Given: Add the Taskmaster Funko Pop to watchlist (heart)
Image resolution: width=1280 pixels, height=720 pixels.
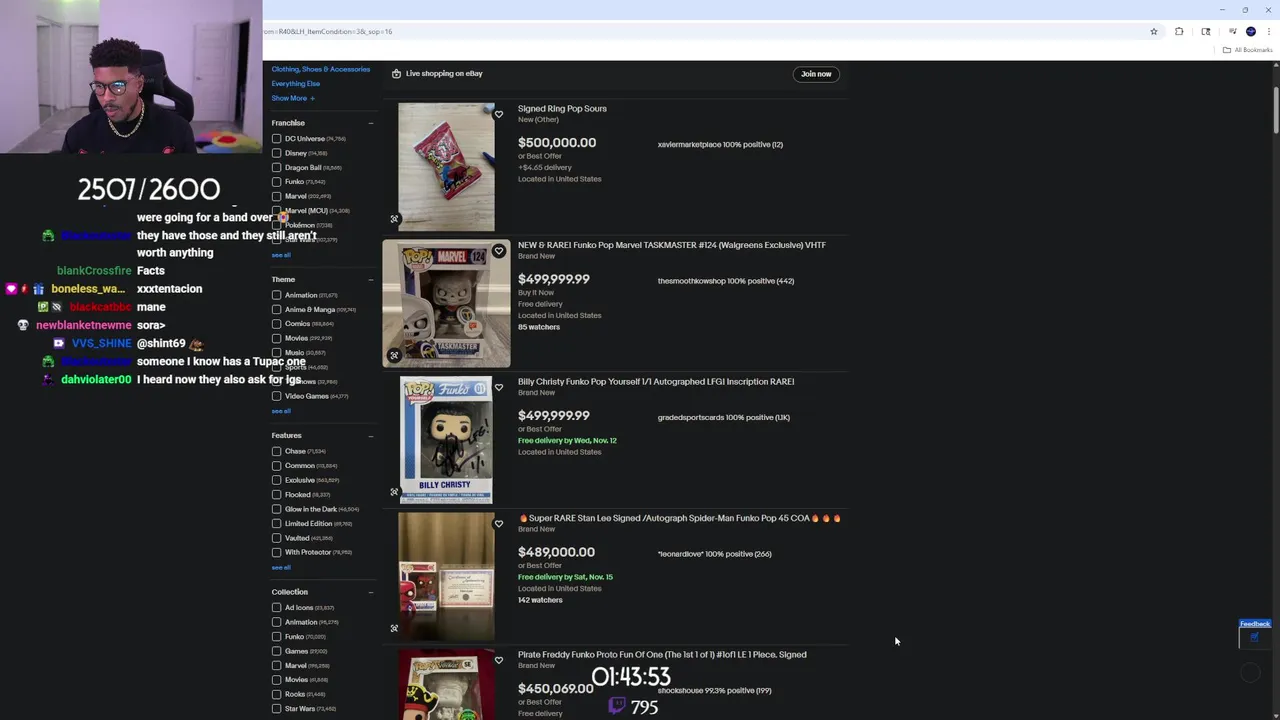Looking at the screenshot, I should pos(498,251).
